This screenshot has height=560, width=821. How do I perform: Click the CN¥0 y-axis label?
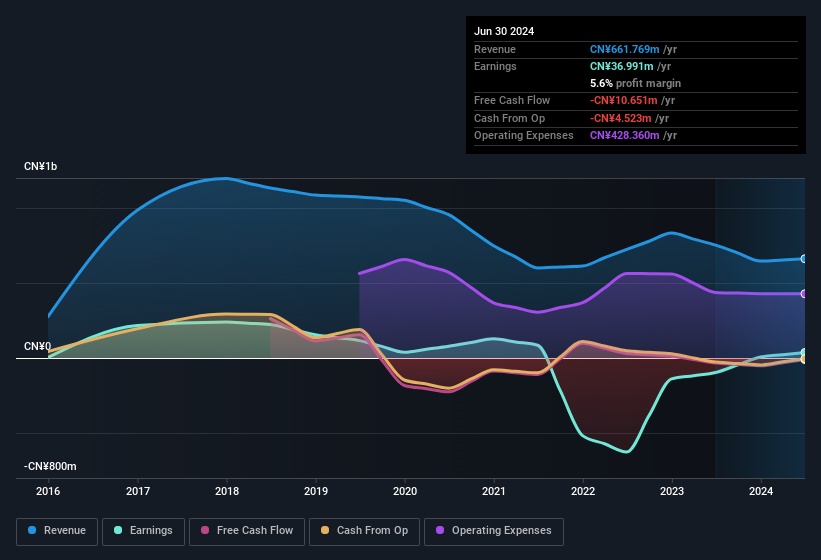coord(37,346)
